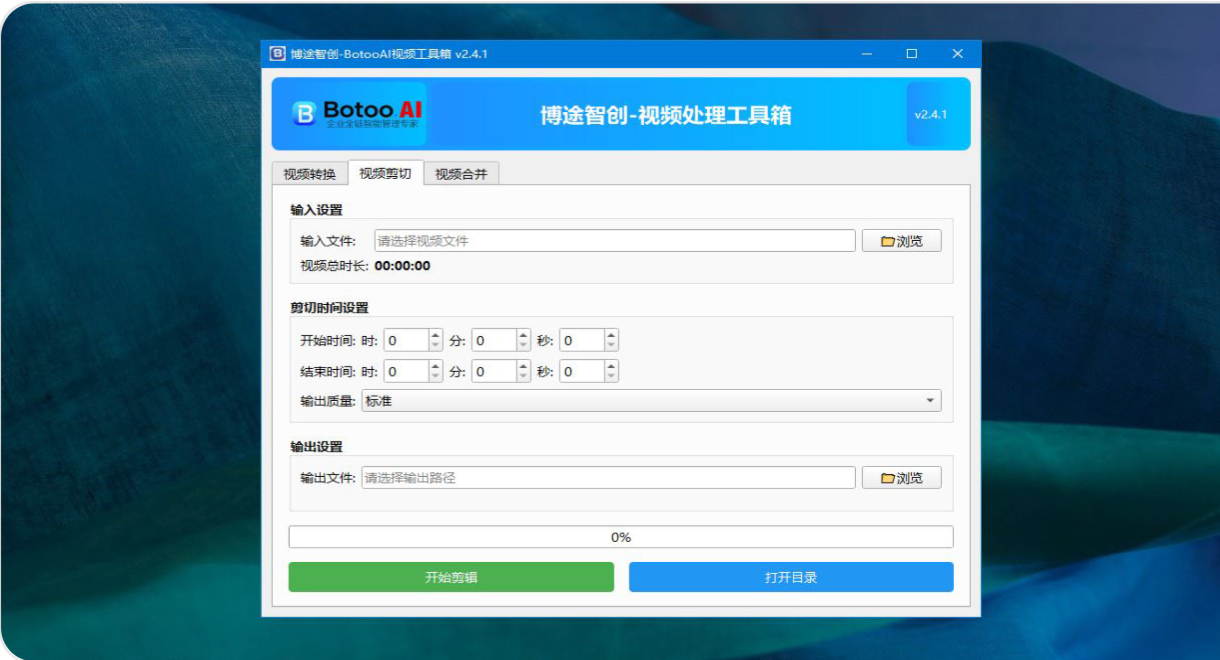Decrease the 开始时间 hour value

[435, 346]
